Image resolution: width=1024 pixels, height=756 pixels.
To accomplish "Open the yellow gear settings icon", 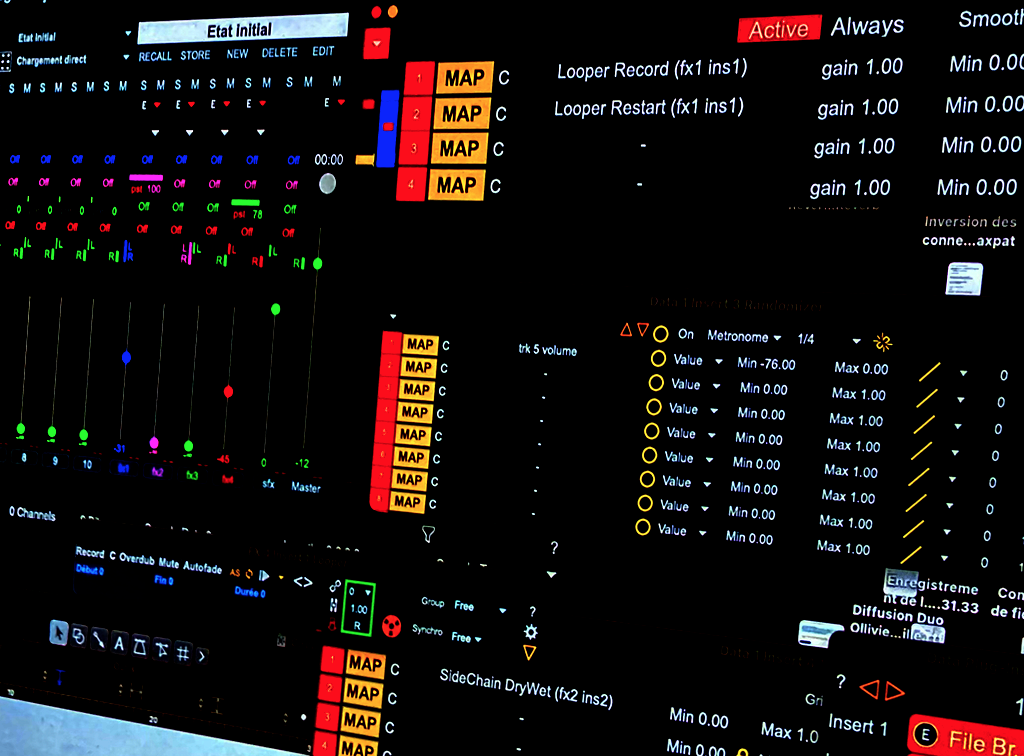I will (531, 632).
